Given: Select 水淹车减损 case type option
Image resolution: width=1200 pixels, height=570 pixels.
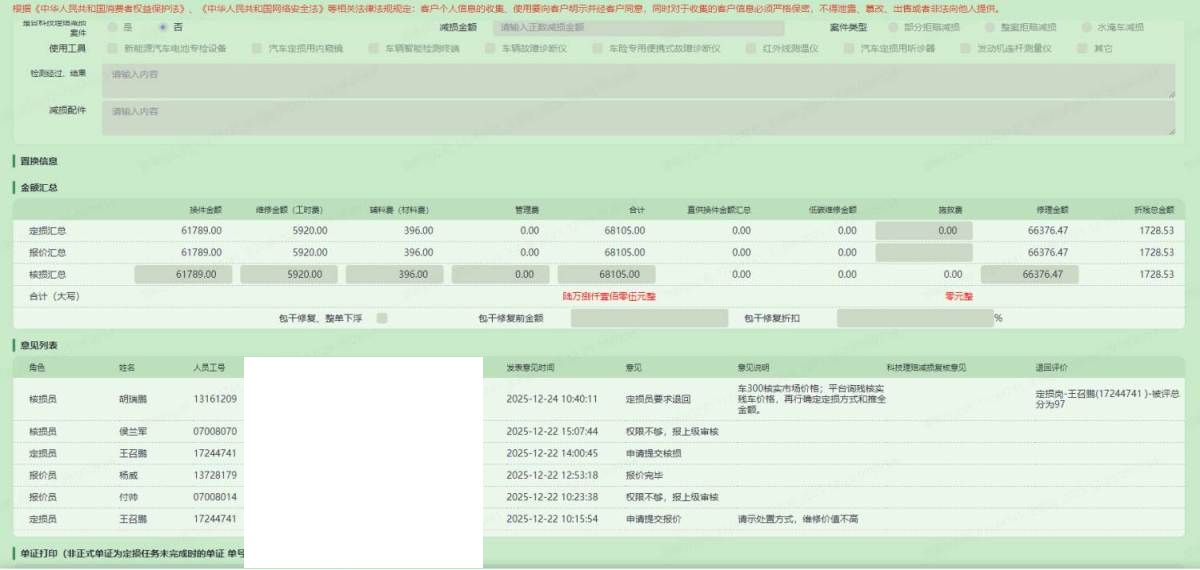Looking at the screenshot, I should [1087, 27].
